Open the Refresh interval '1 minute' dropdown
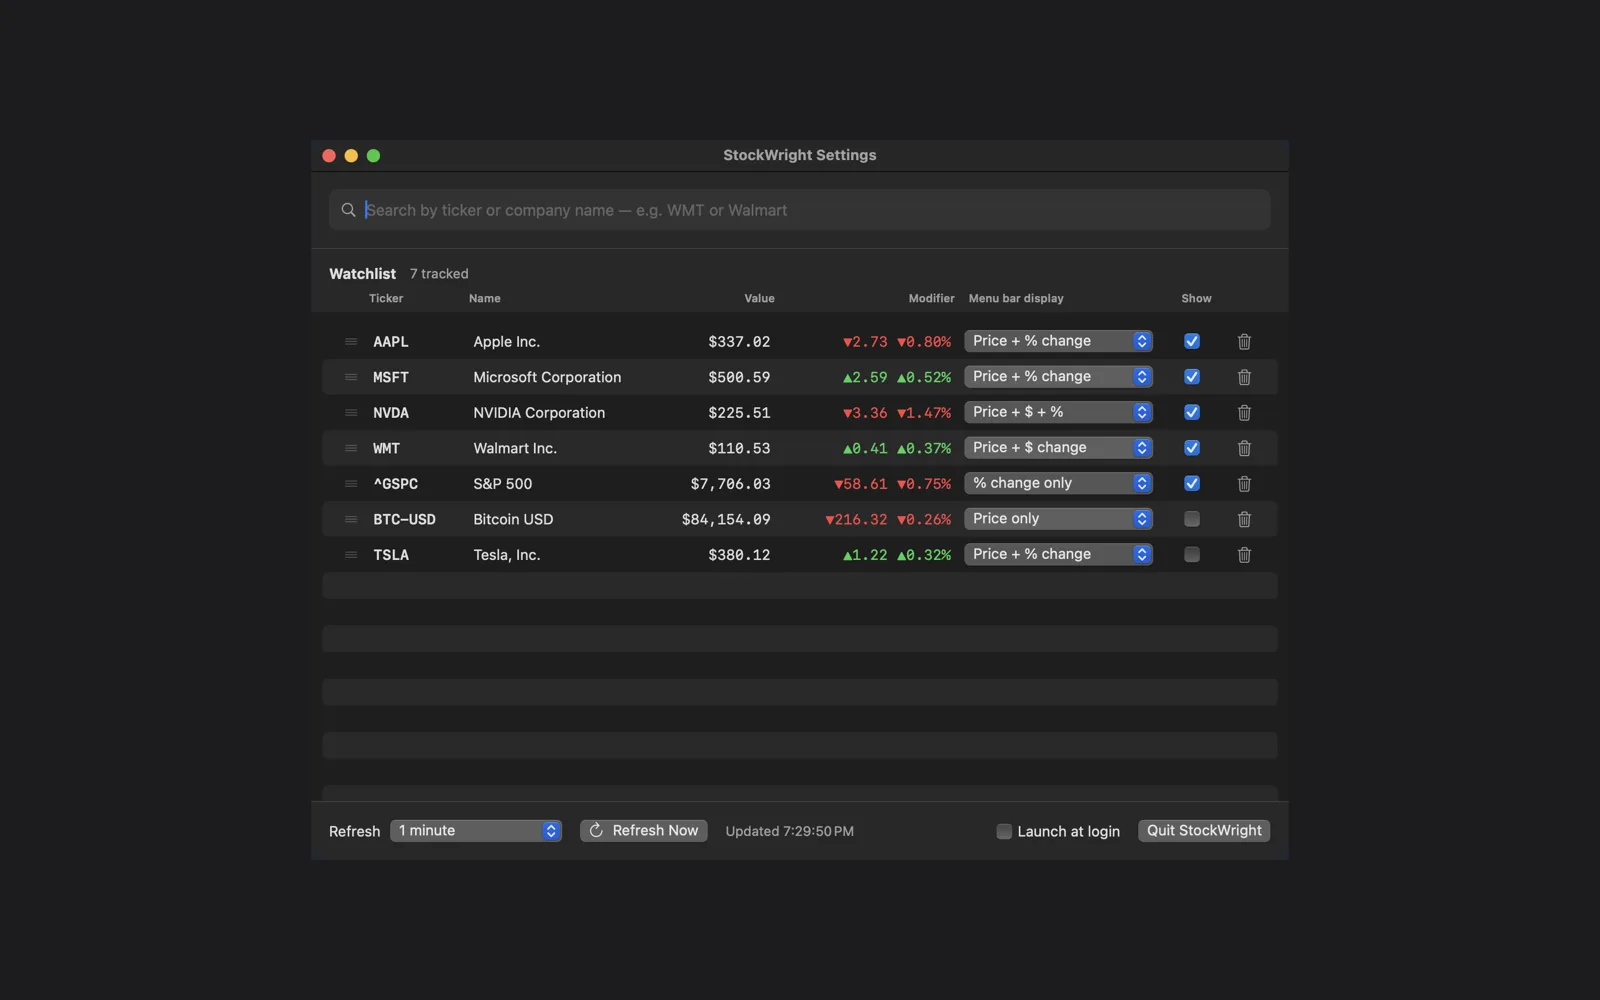1600x1000 pixels. coord(476,831)
